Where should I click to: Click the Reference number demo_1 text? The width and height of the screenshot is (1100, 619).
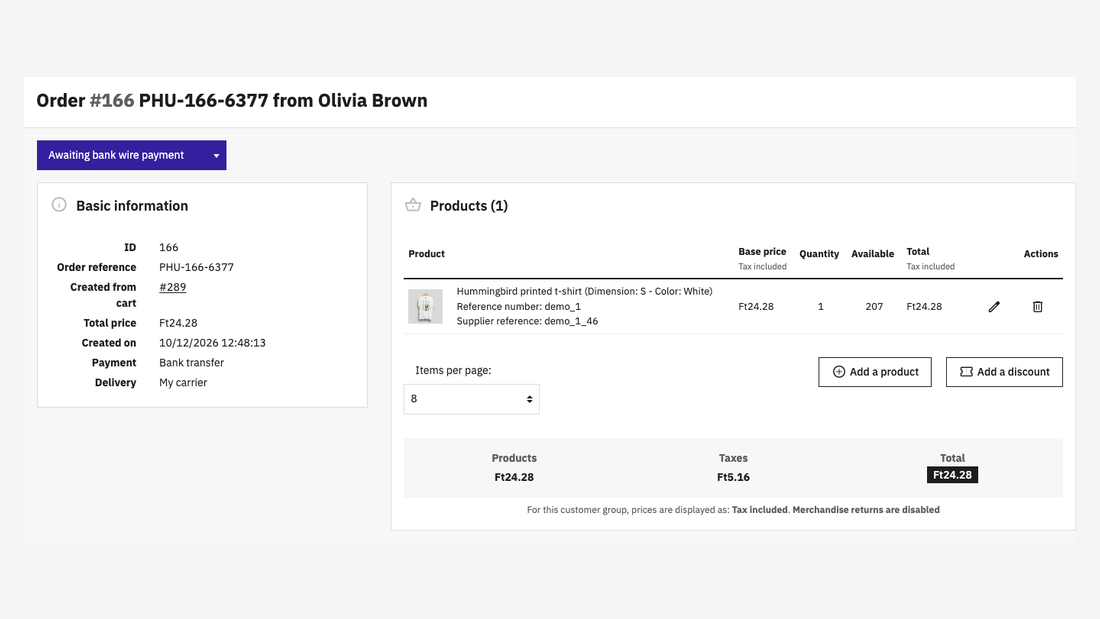518,306
